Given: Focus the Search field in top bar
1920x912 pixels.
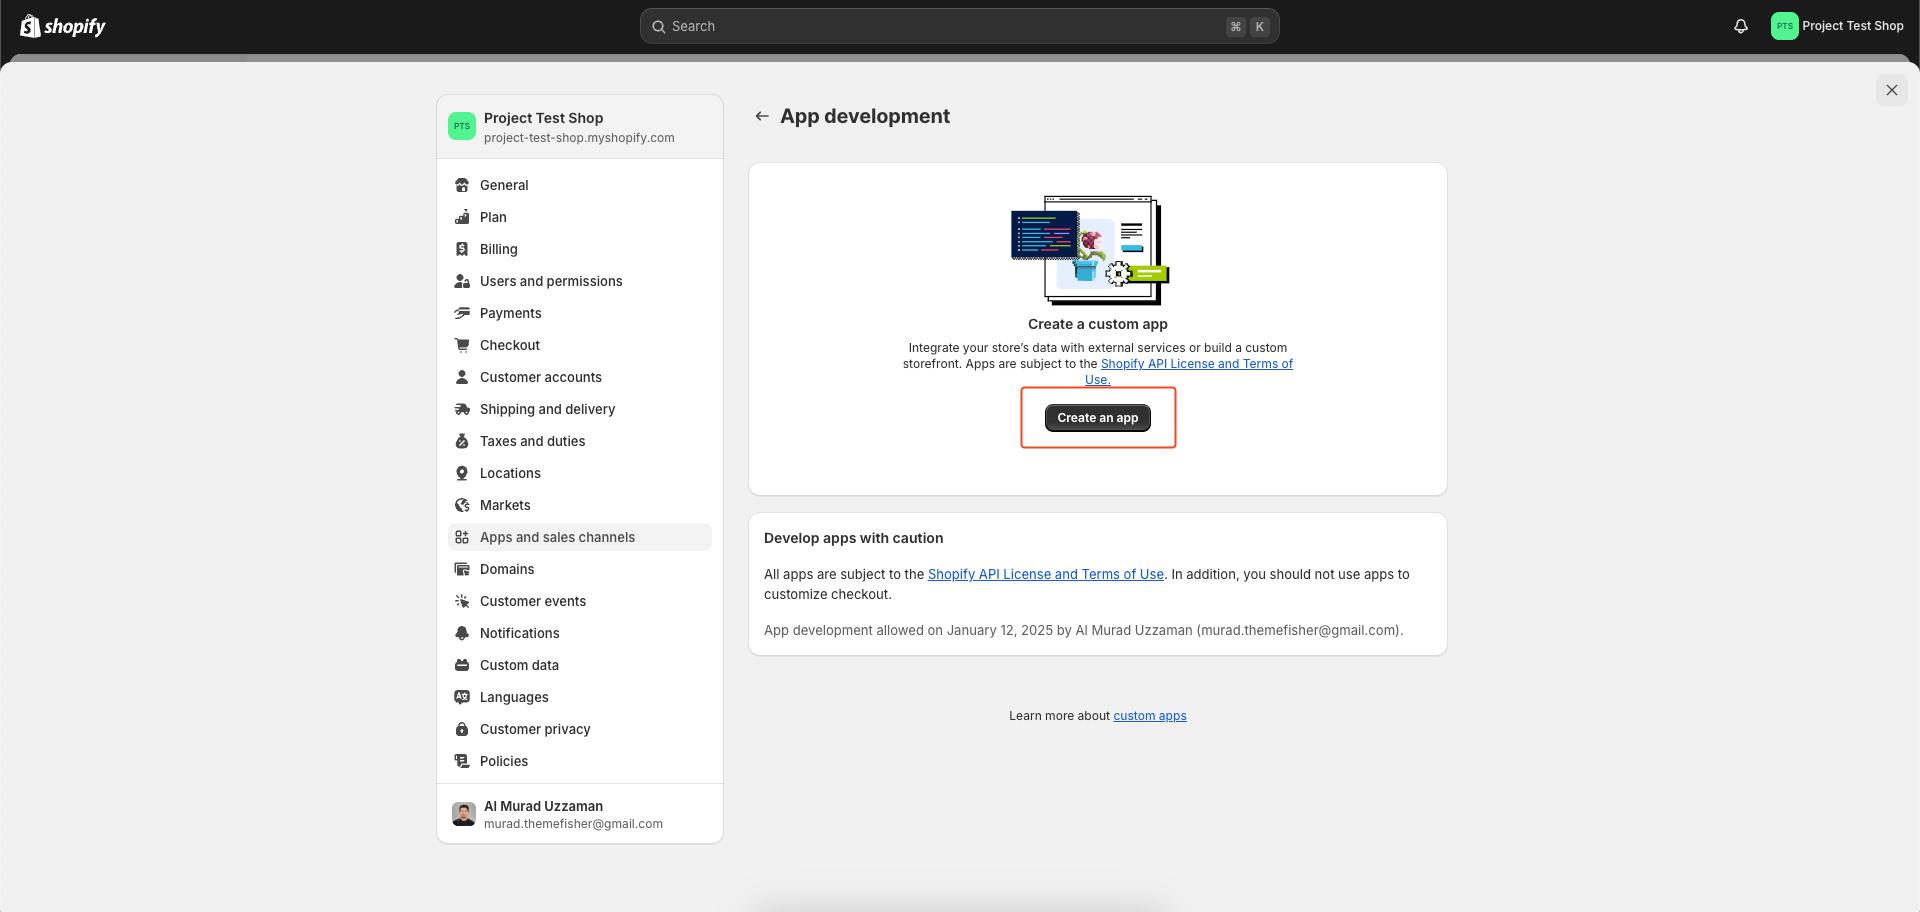Looking at the screenshot, I should tap(959, 26).
